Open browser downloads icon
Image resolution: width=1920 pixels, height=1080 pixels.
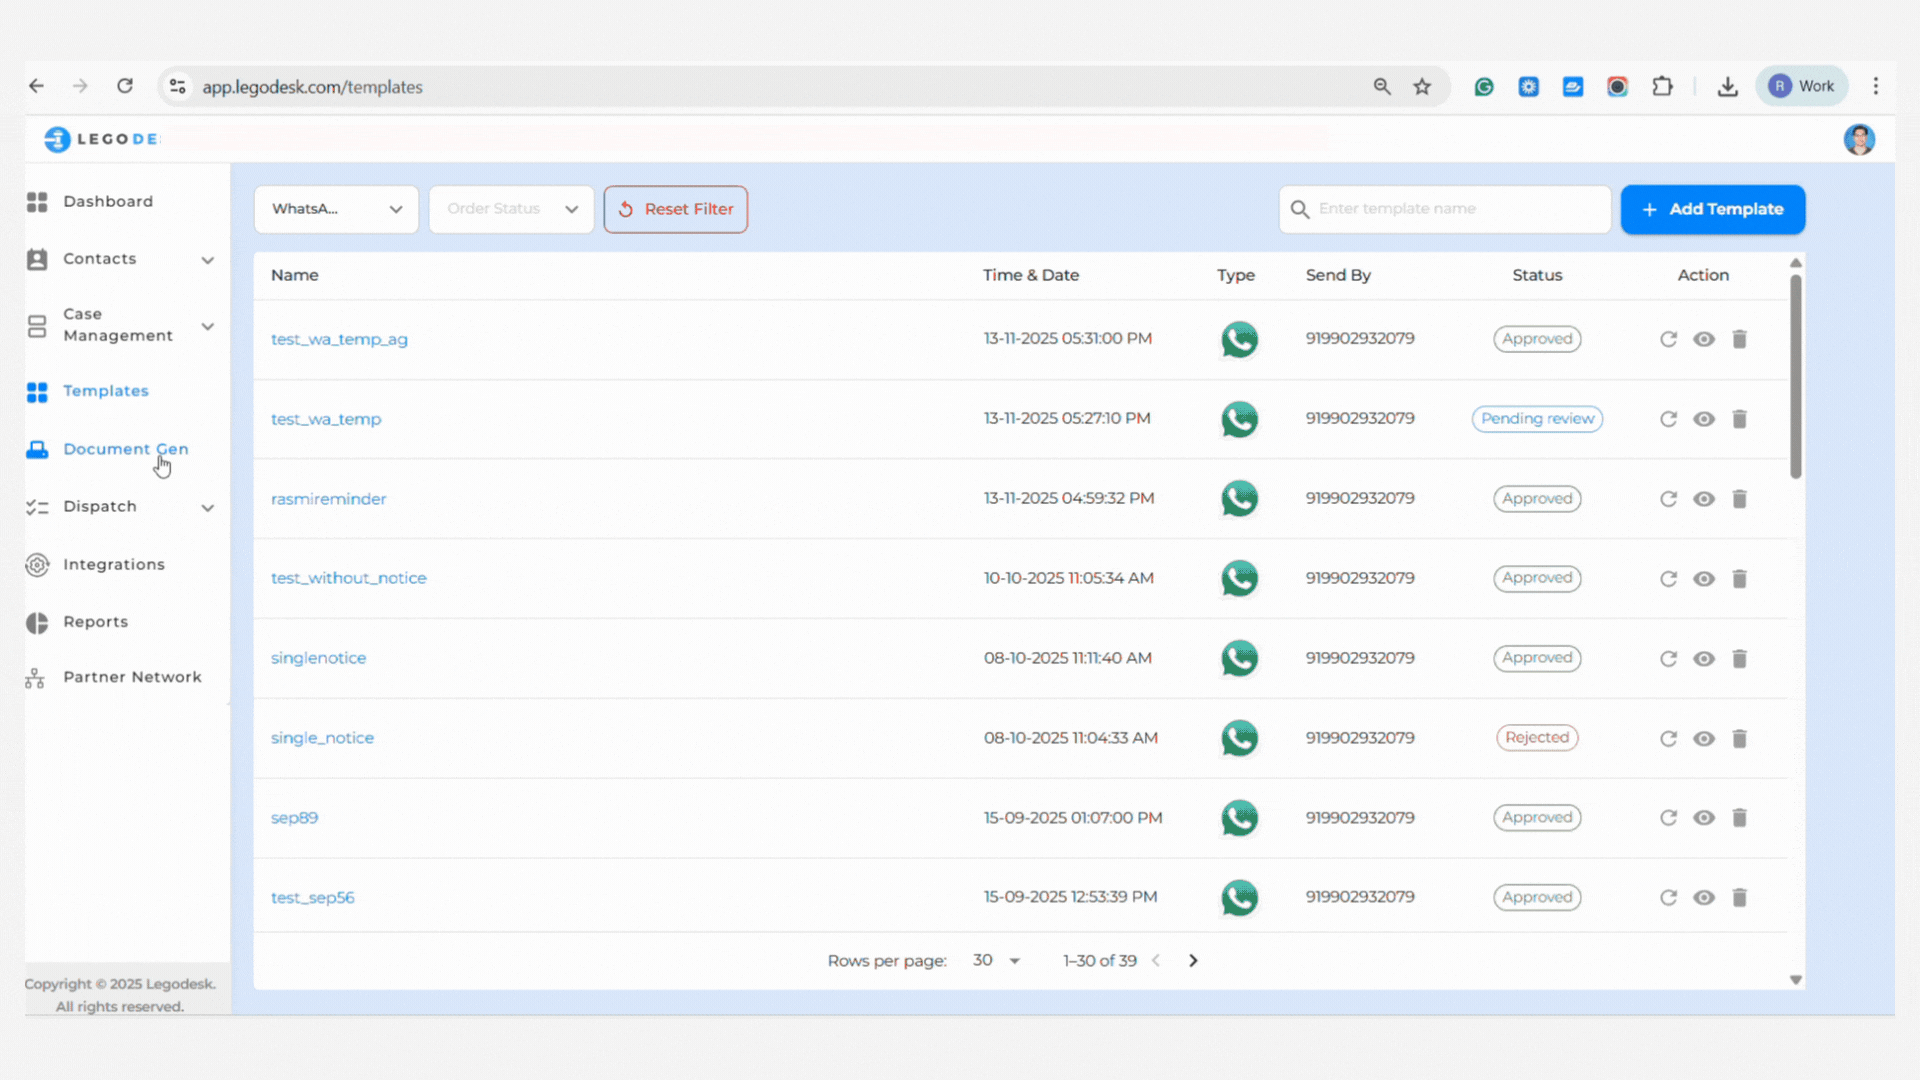pyautogui.click(x=1727, y=87)
